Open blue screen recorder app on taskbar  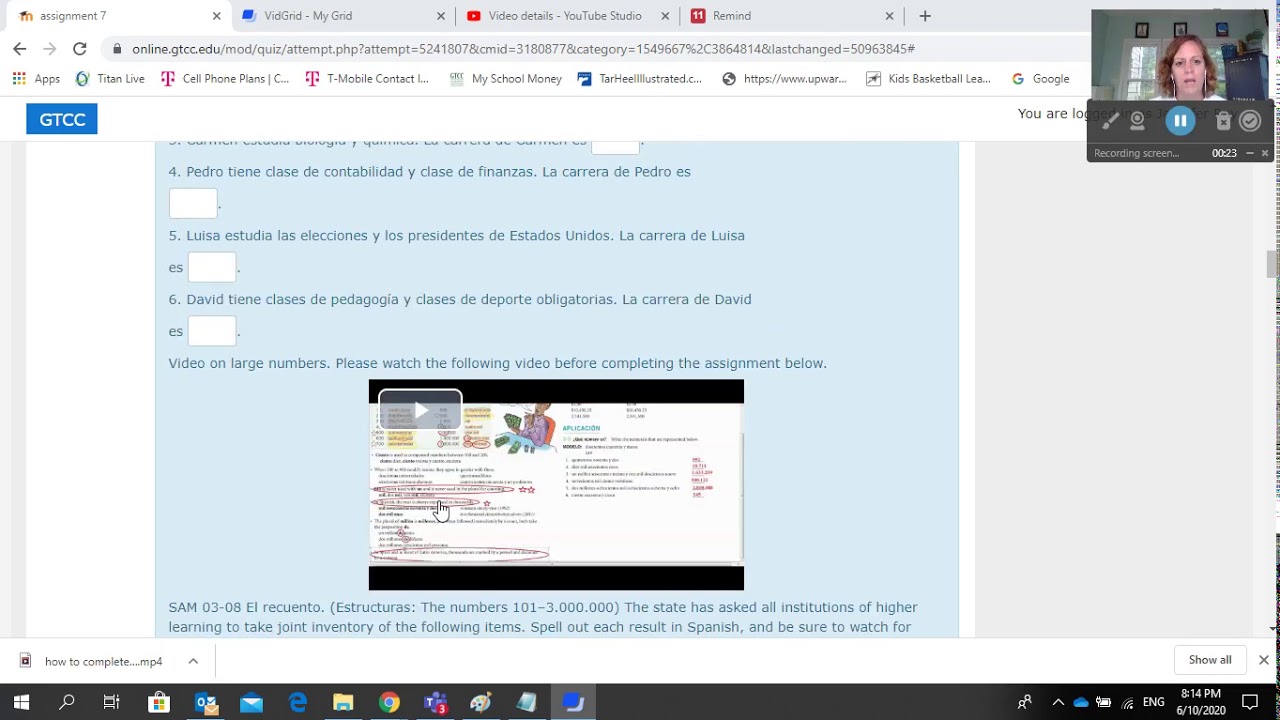click(573, 702)
